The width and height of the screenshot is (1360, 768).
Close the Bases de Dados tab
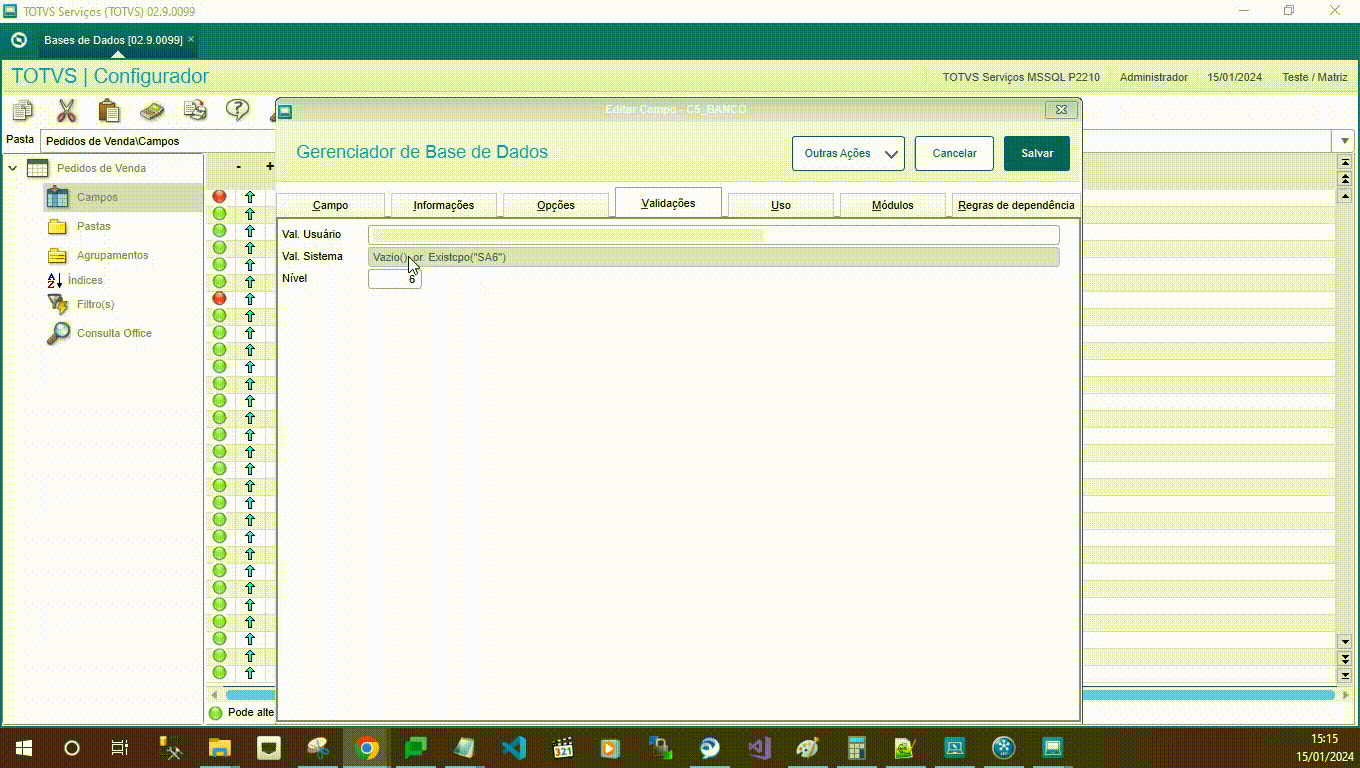click(x=191, y=40)
